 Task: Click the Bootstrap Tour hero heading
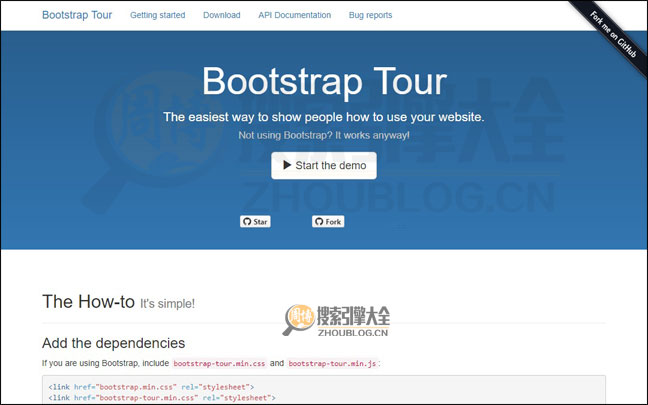point(324,81)
